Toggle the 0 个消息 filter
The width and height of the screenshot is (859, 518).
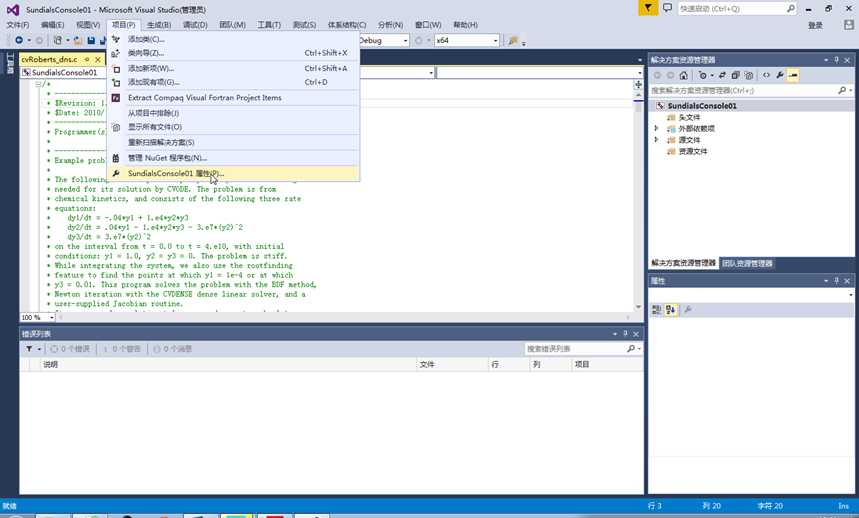click(x=173, y=349)
